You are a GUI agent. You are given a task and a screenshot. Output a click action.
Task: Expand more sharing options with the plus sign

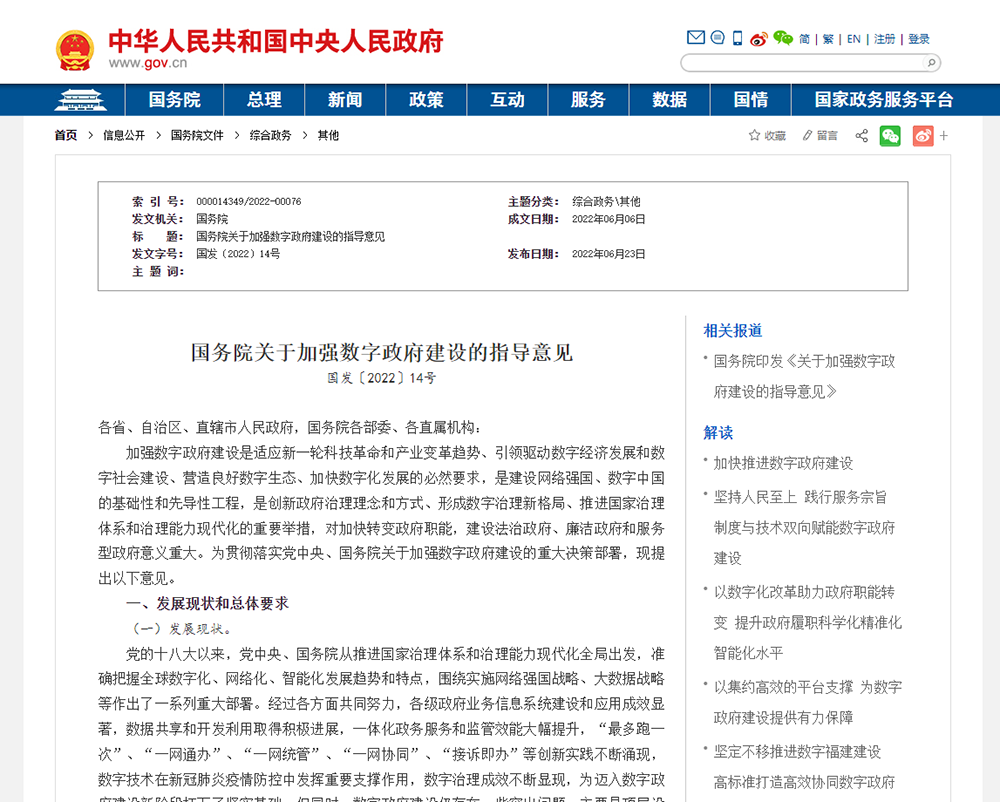[x=944, y=135]
